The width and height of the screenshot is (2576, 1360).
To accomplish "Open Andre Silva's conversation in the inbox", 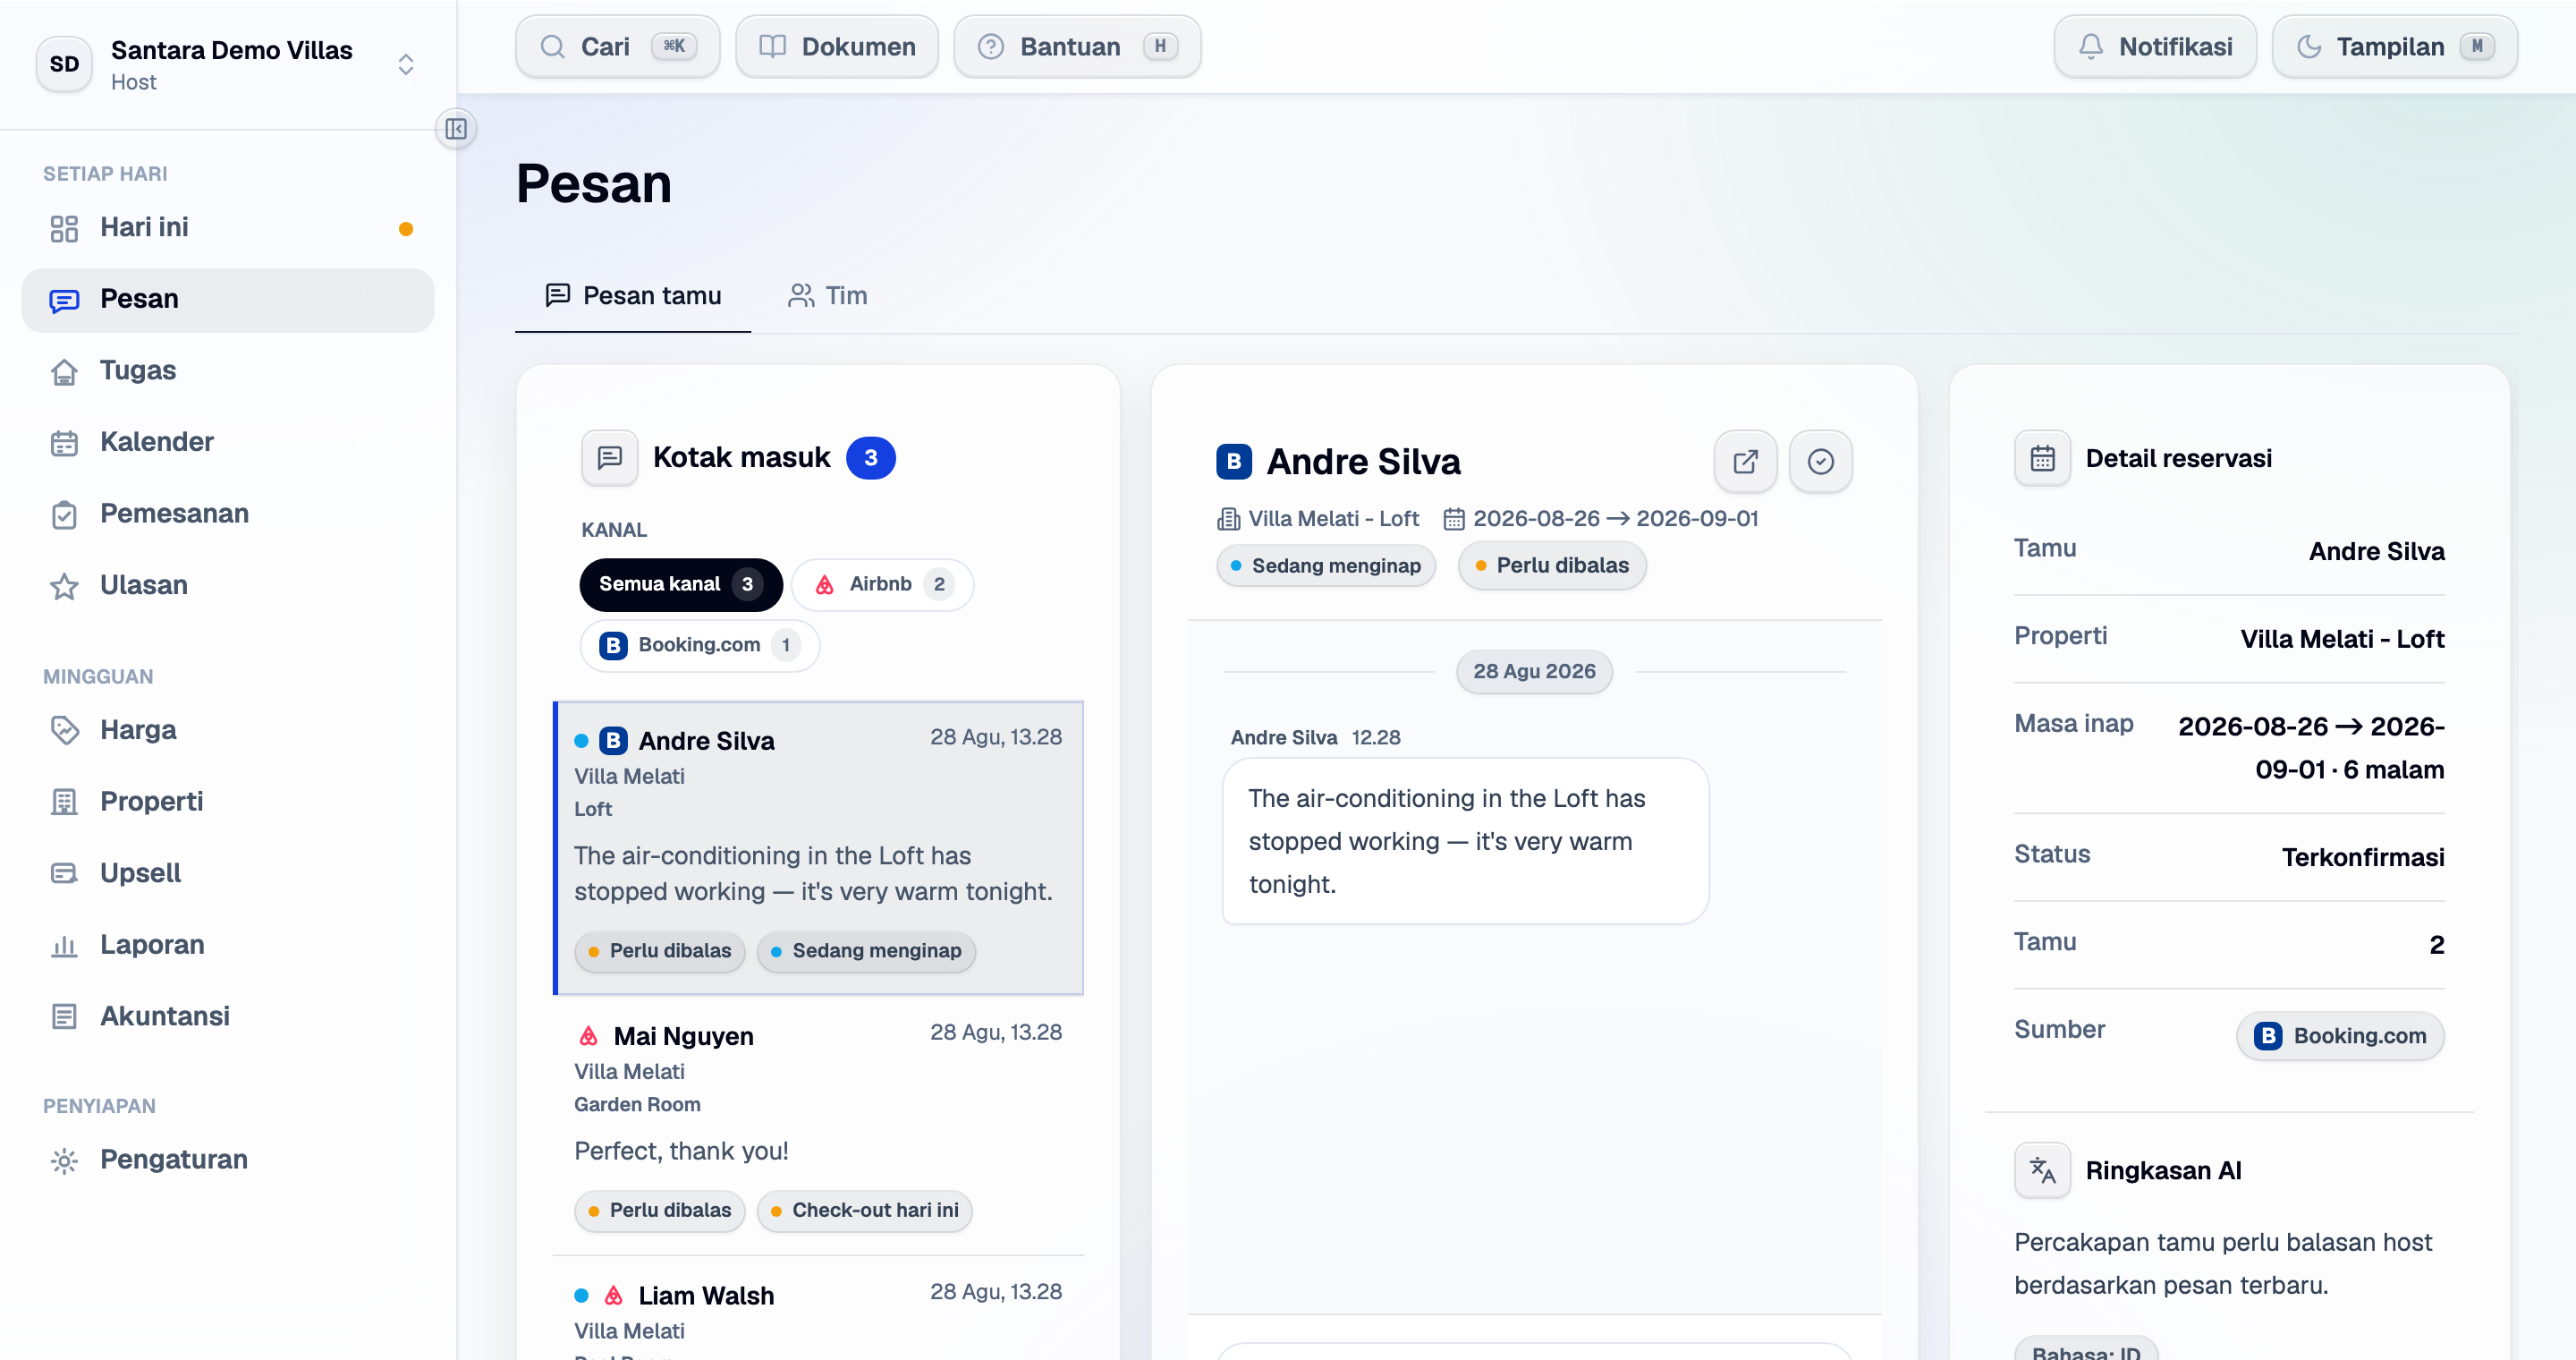I will [x=818, y=848].
